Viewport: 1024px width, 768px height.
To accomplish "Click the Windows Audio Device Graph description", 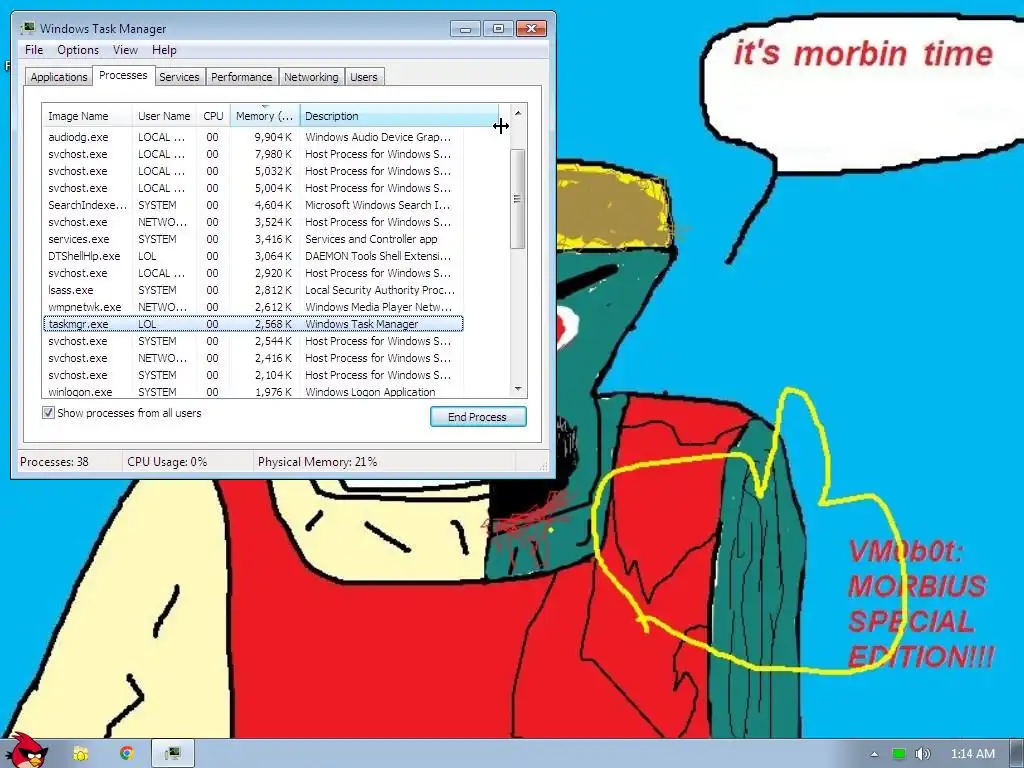I will tap(377, 137).
